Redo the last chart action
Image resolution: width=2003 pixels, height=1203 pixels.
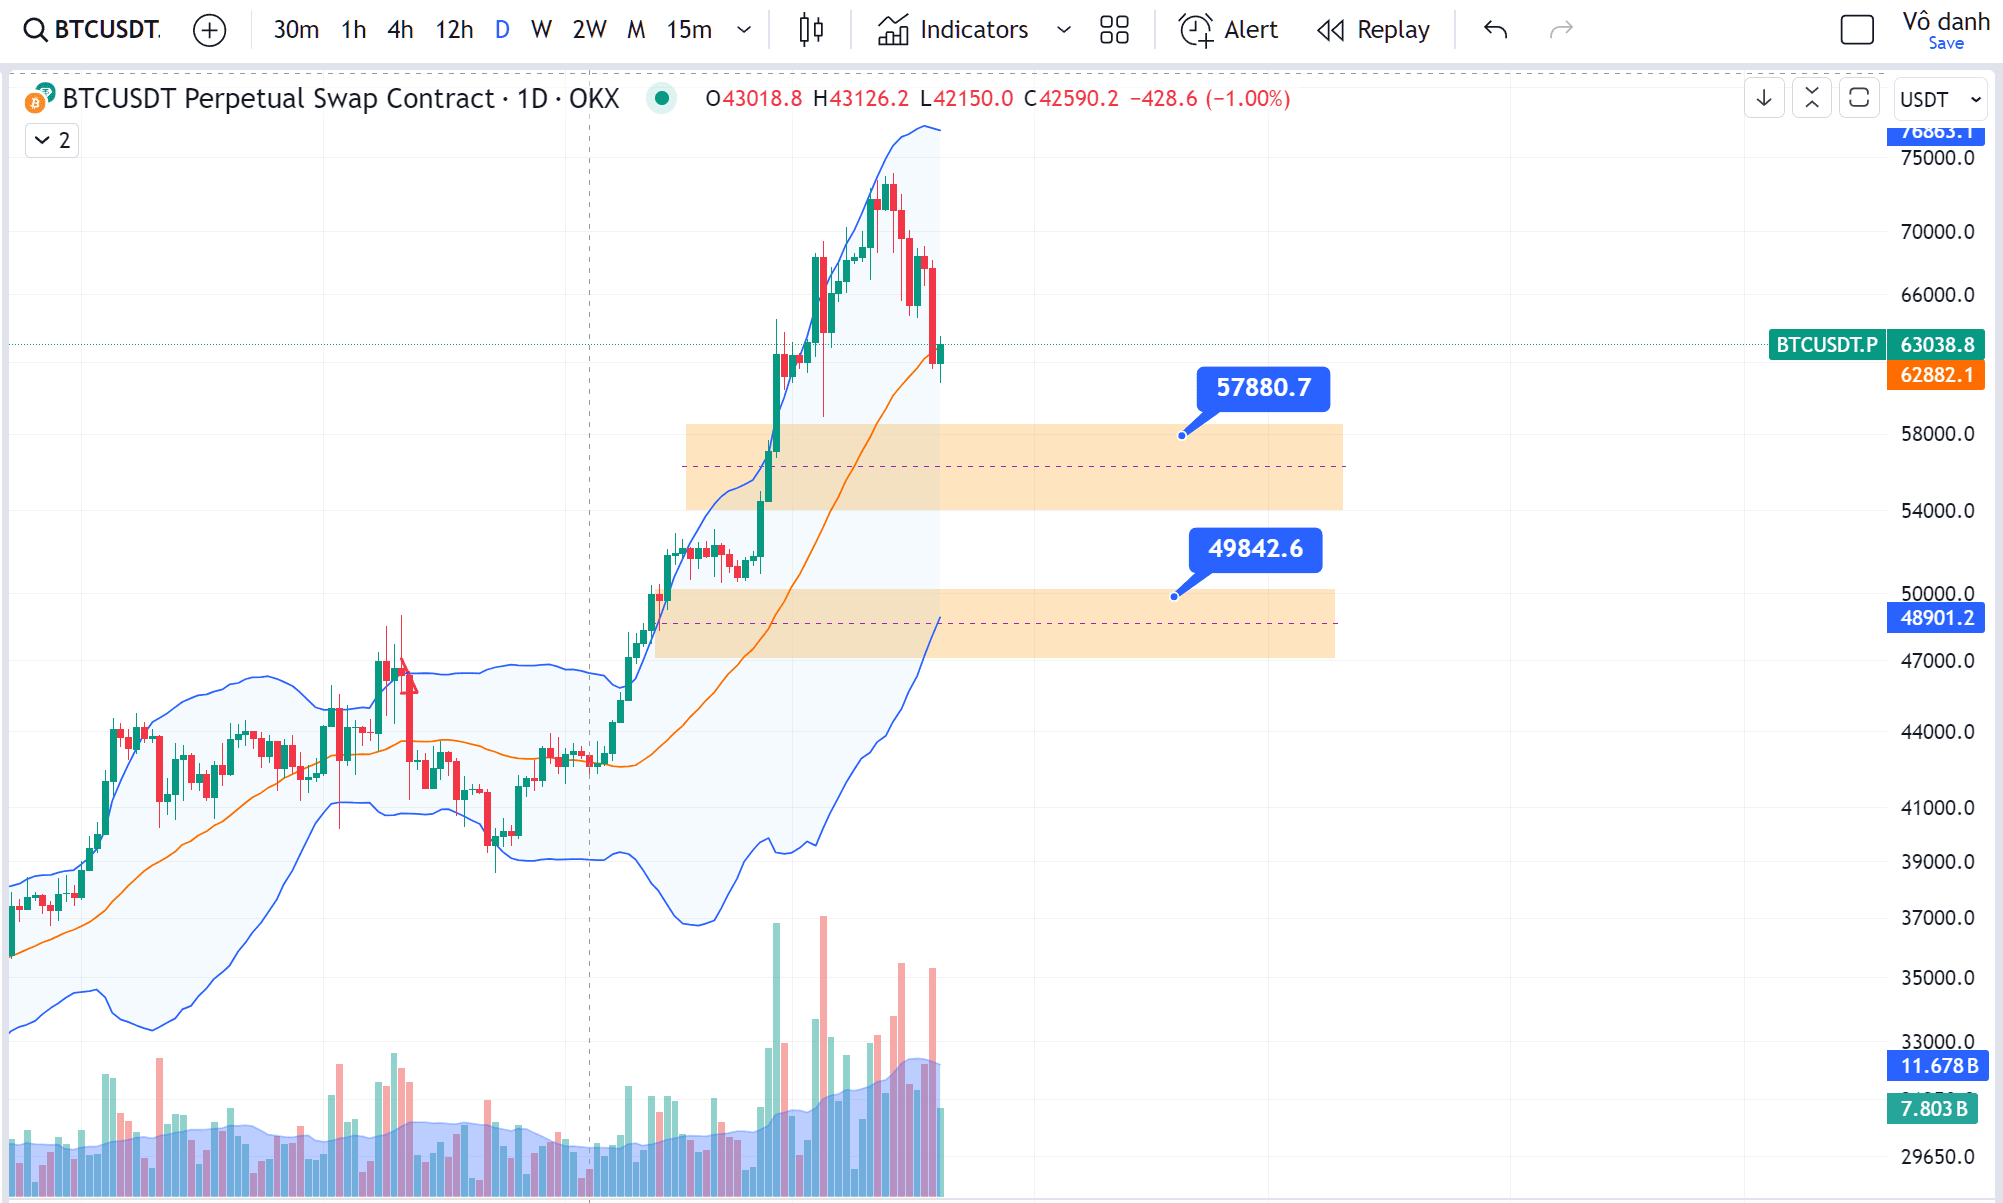[1561, 30]
